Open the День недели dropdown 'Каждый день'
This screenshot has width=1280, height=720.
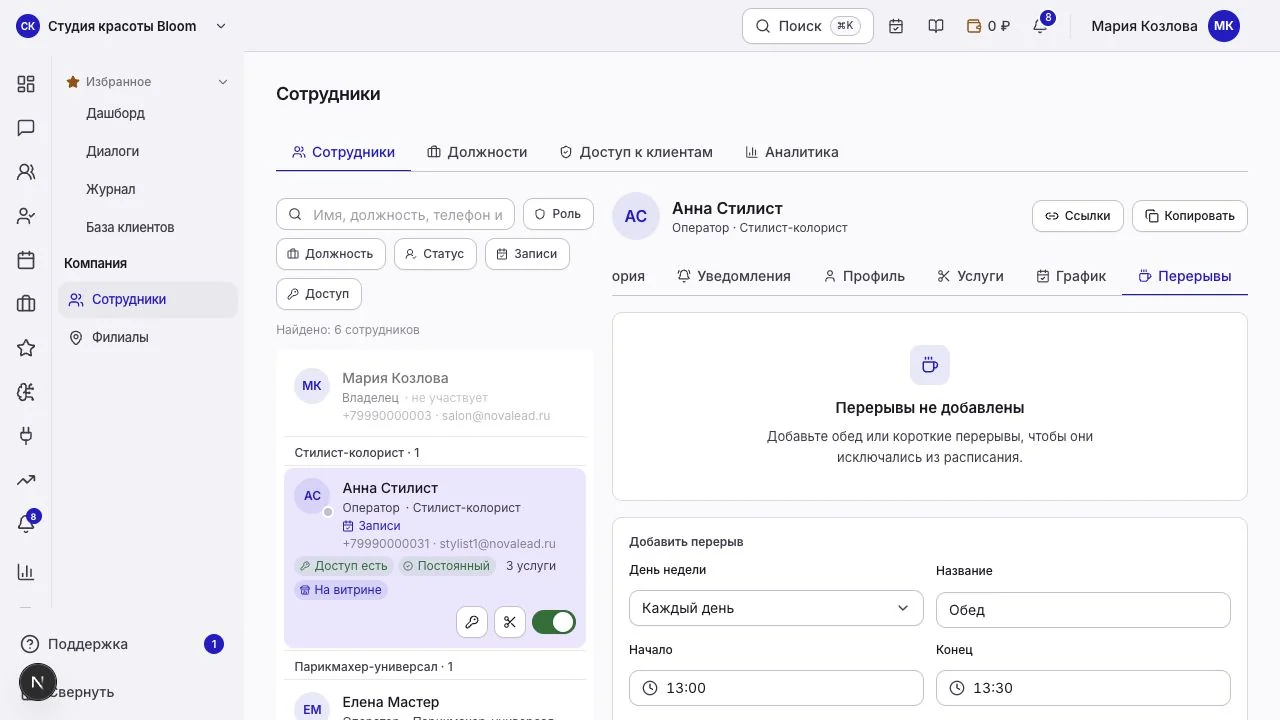pyautogui.click(x=776, y=608)
